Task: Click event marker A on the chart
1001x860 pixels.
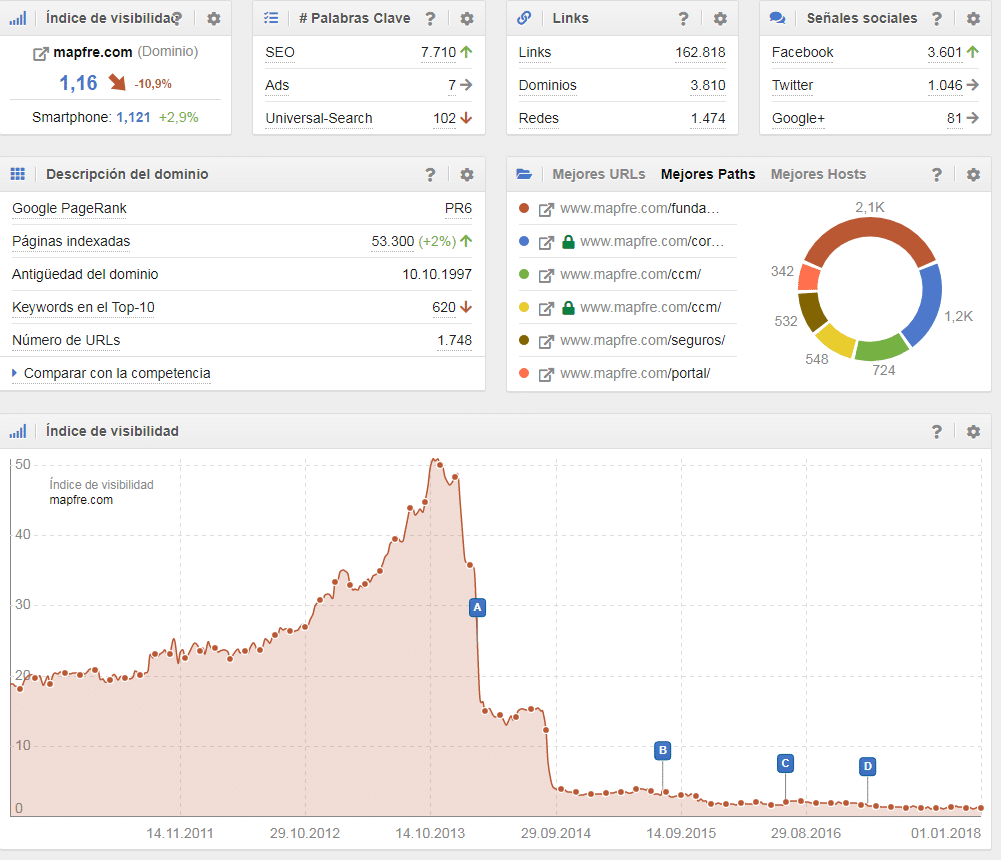Action: tap(478, 608)
